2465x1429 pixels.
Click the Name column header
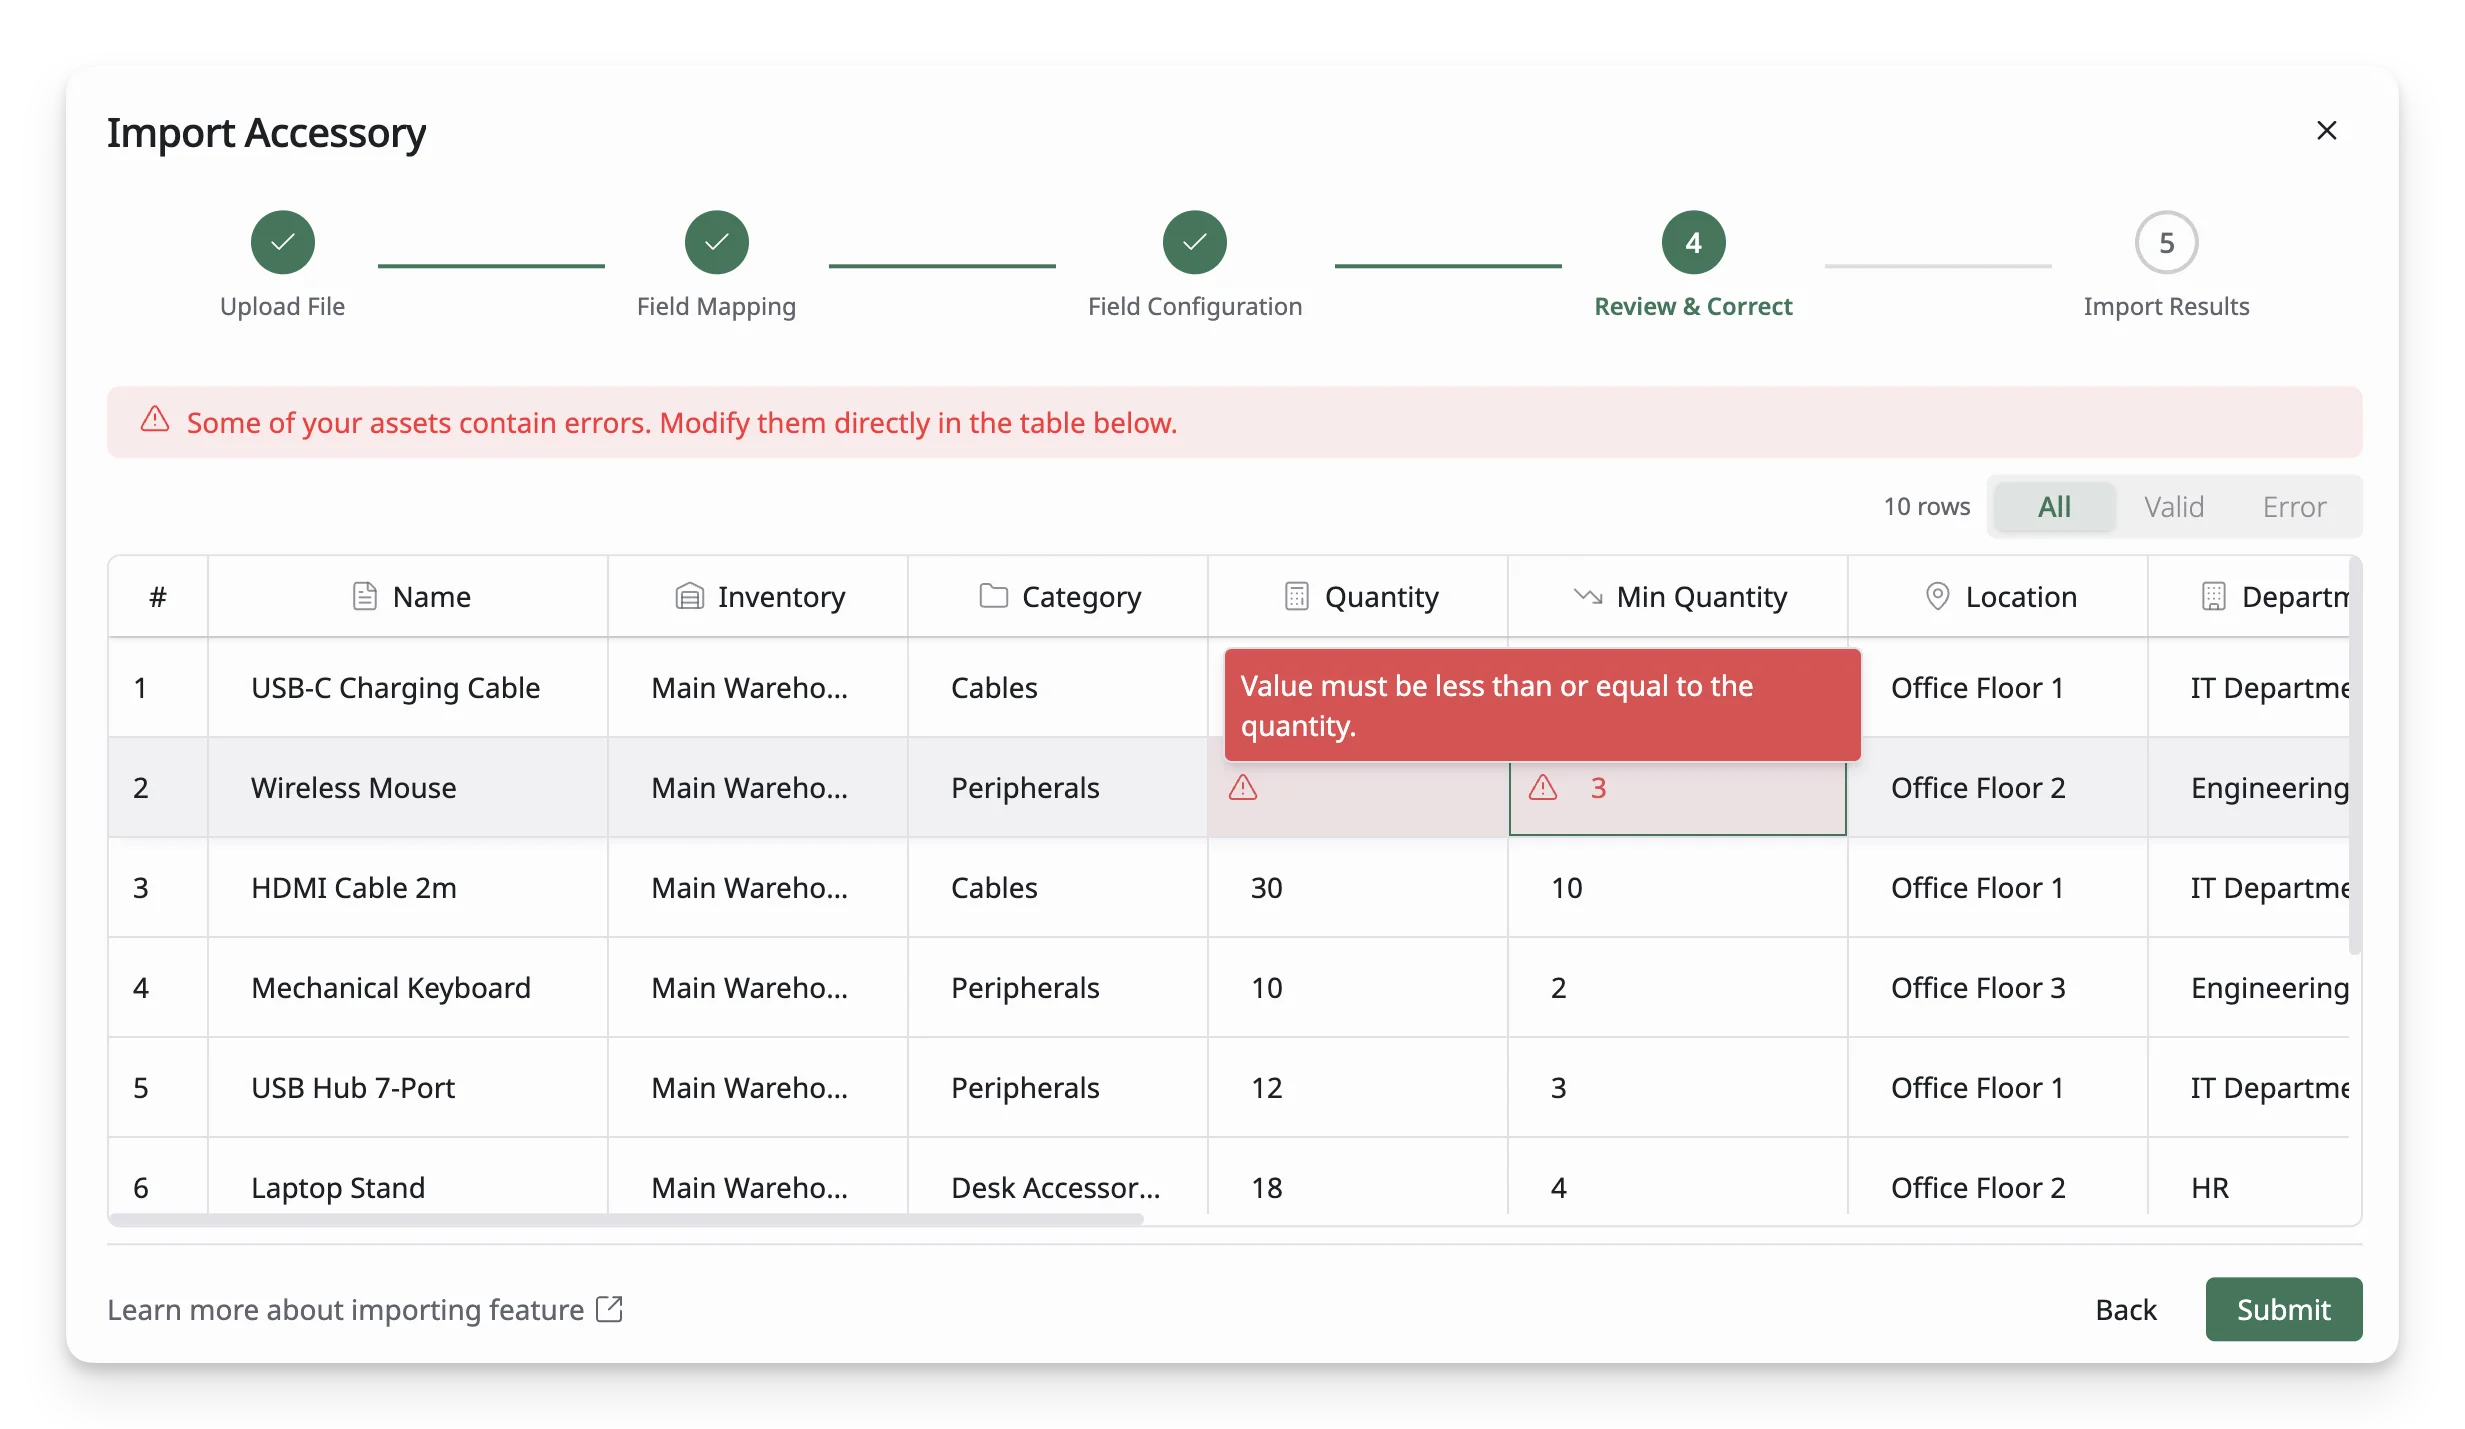coord(408,596)
